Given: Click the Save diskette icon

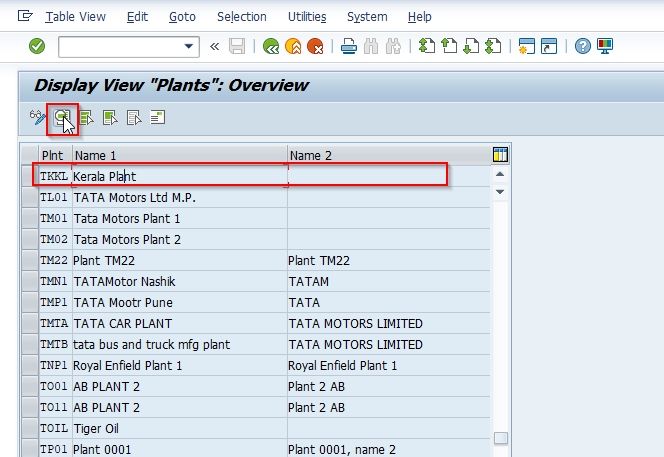Looking at the screenshot, I should click(x=237, y=46).
